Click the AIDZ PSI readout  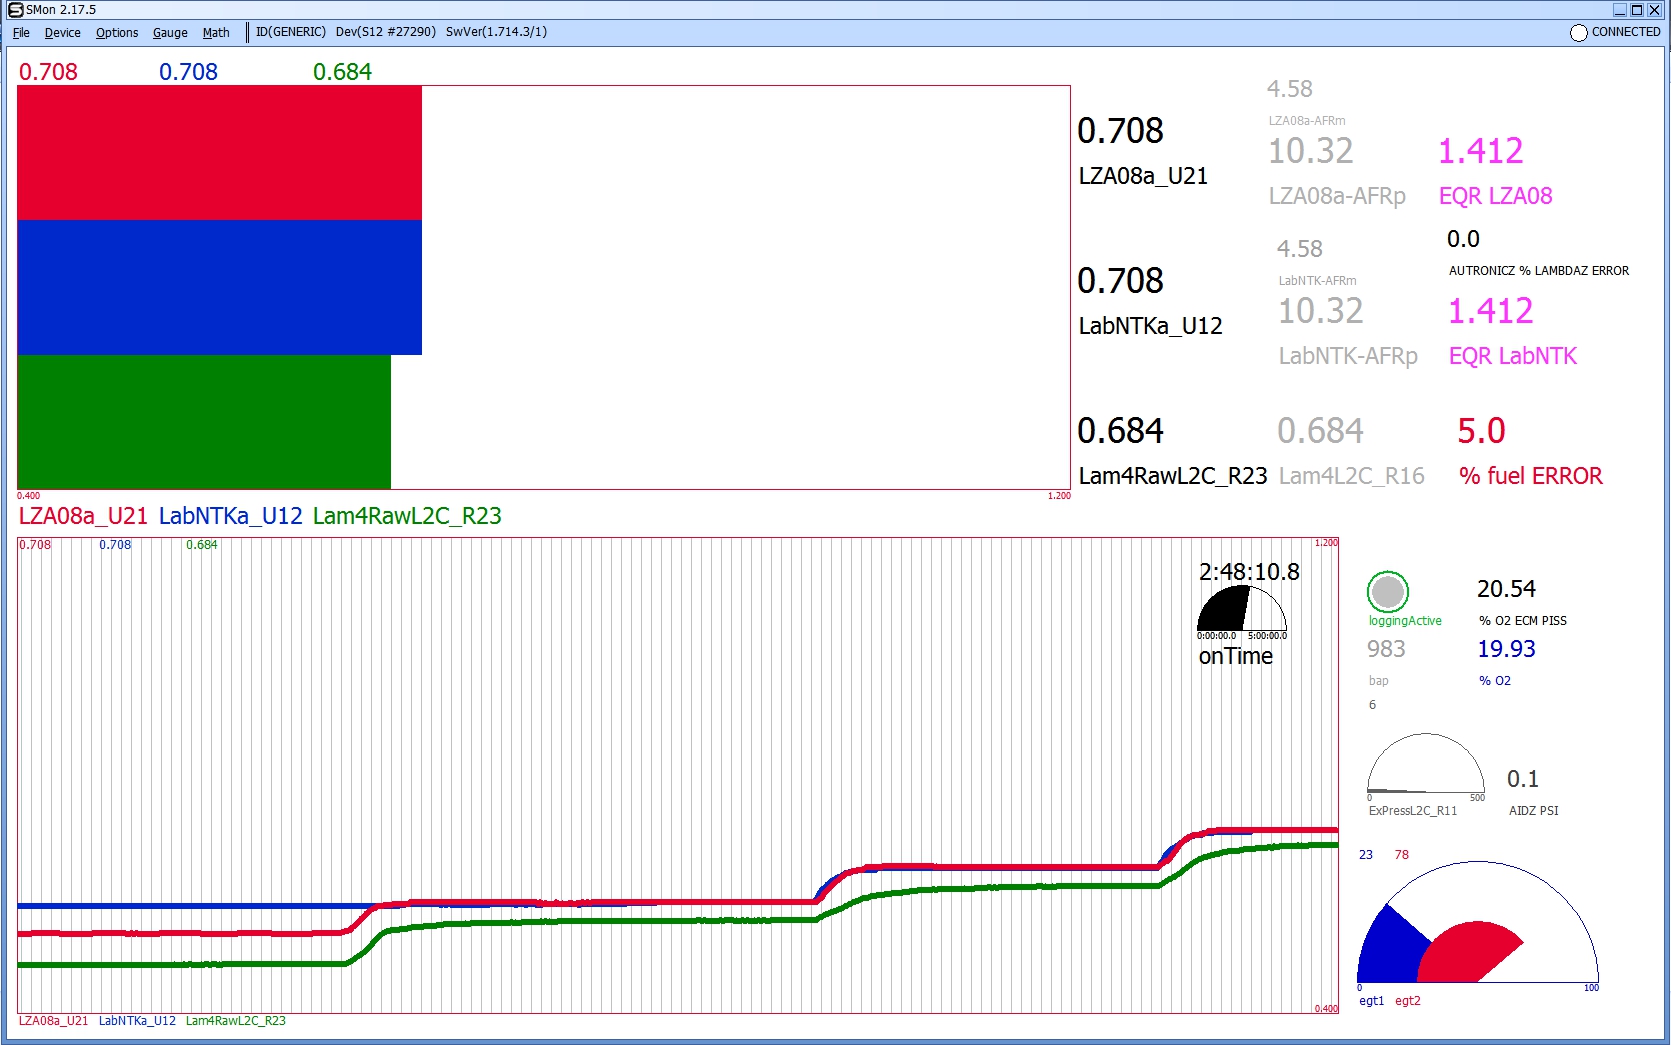pos(1523,779)
